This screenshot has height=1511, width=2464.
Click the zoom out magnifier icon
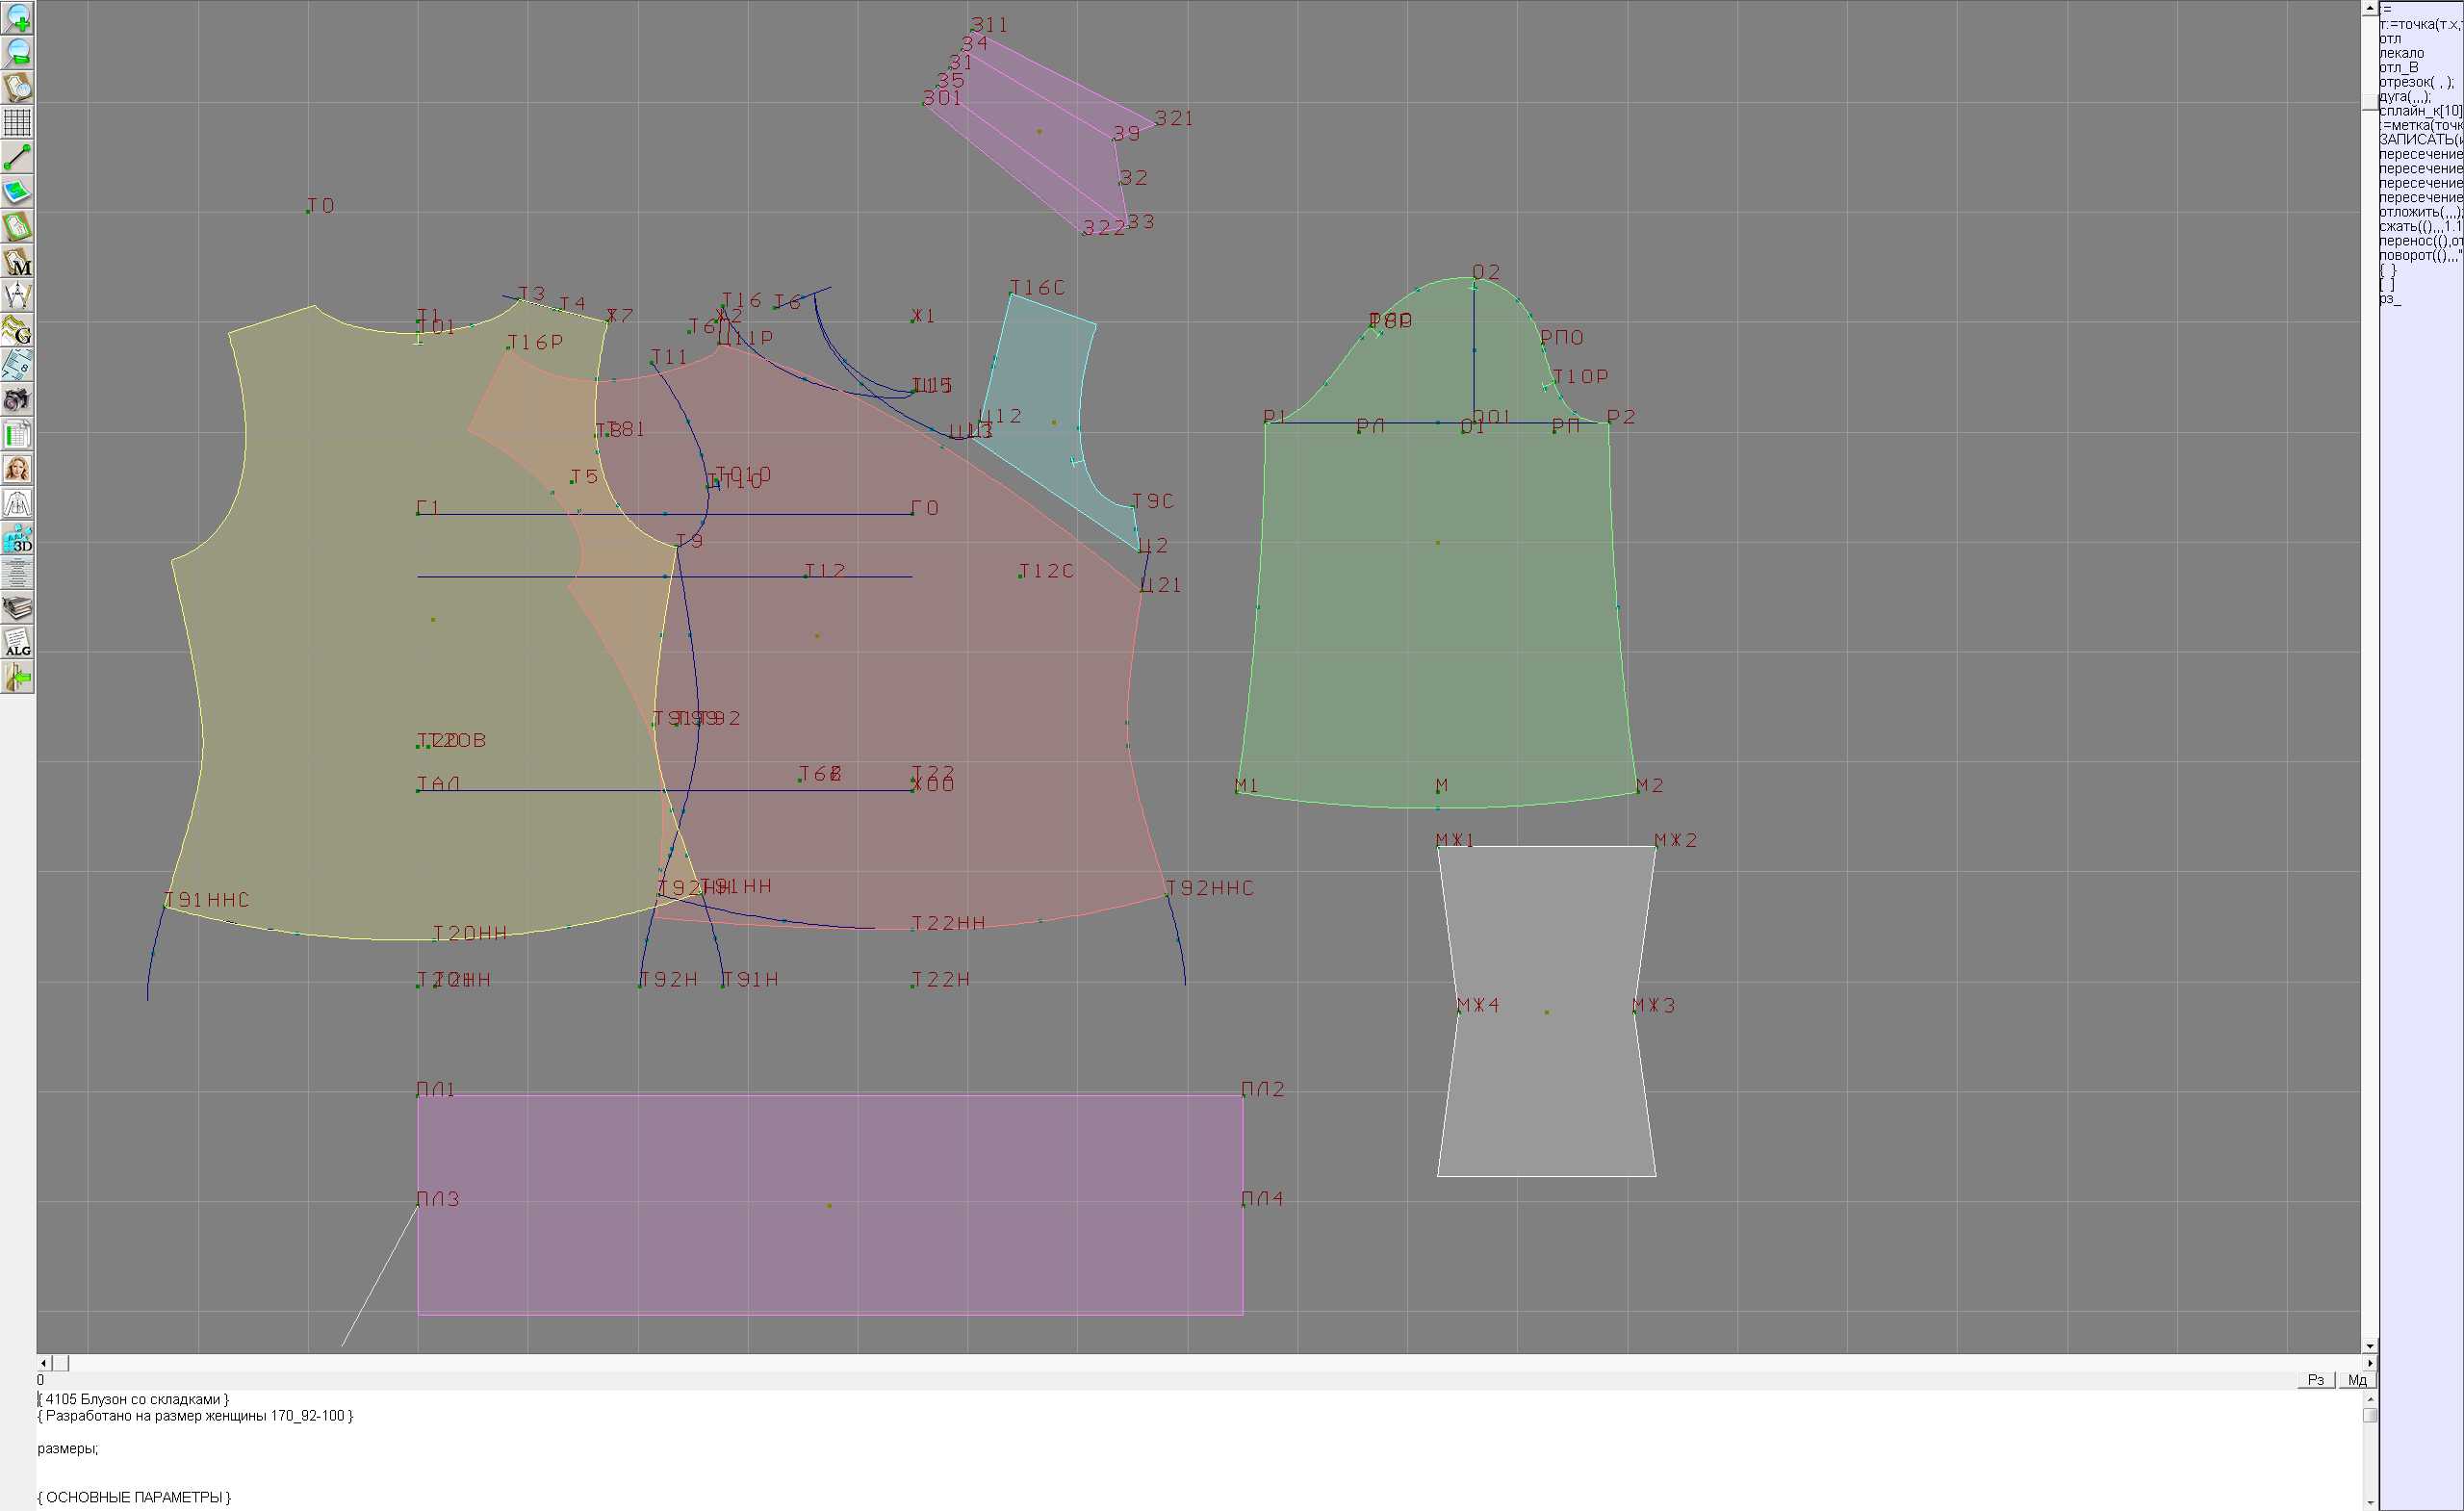[x=17, y=52]
